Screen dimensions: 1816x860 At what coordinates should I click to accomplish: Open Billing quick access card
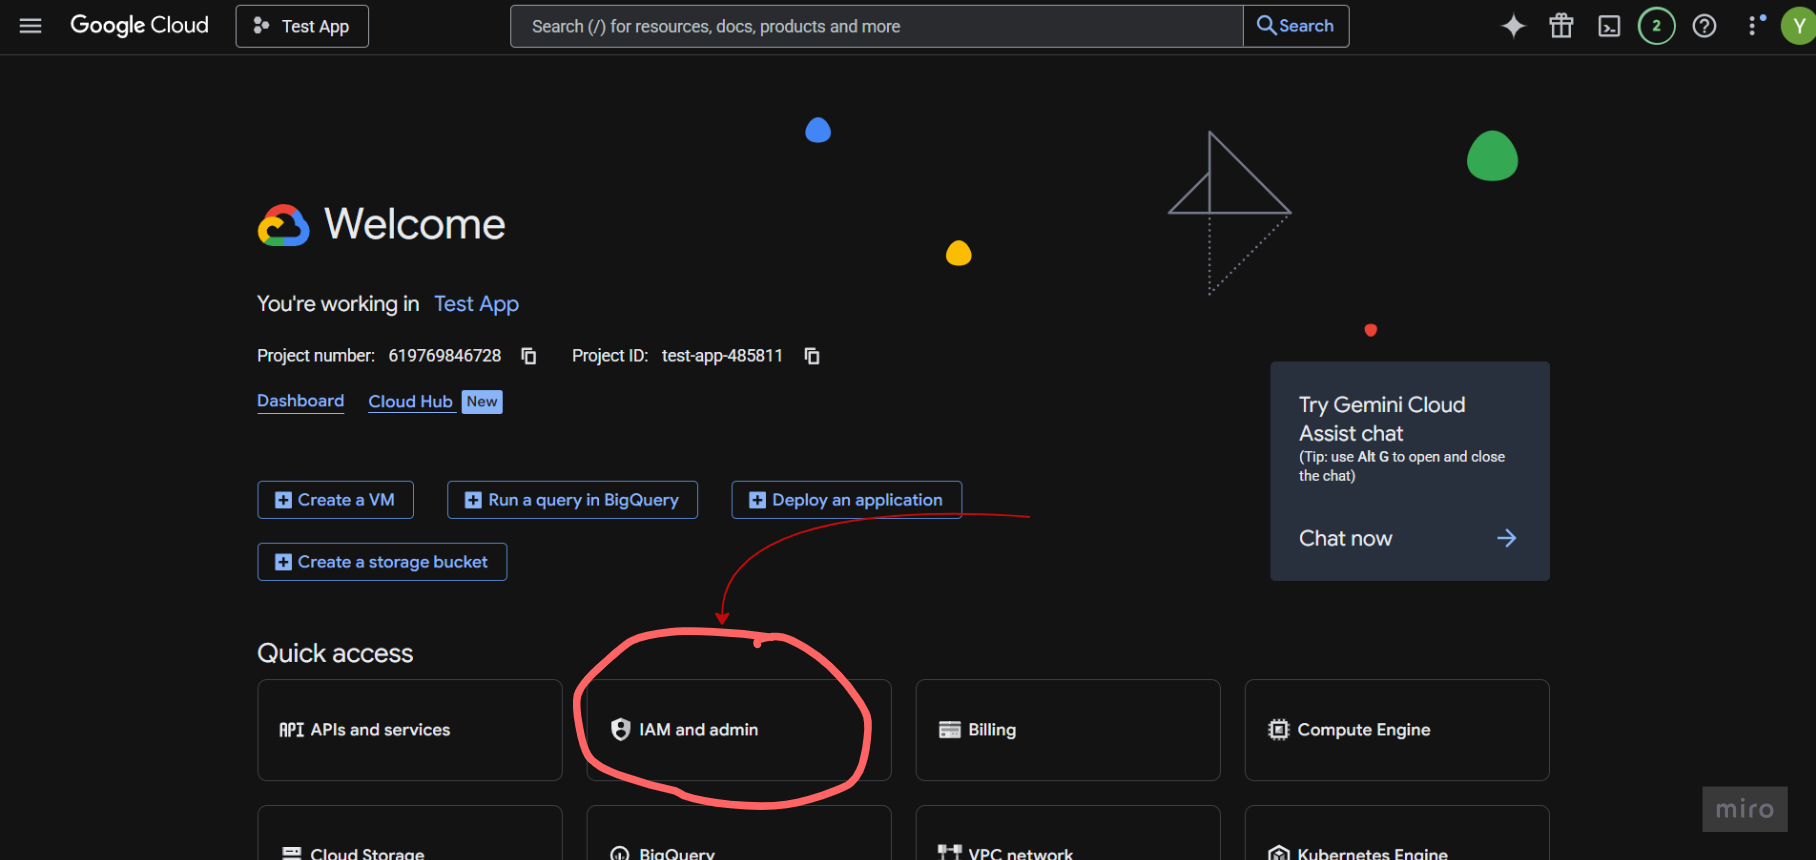coord(1068,730)
